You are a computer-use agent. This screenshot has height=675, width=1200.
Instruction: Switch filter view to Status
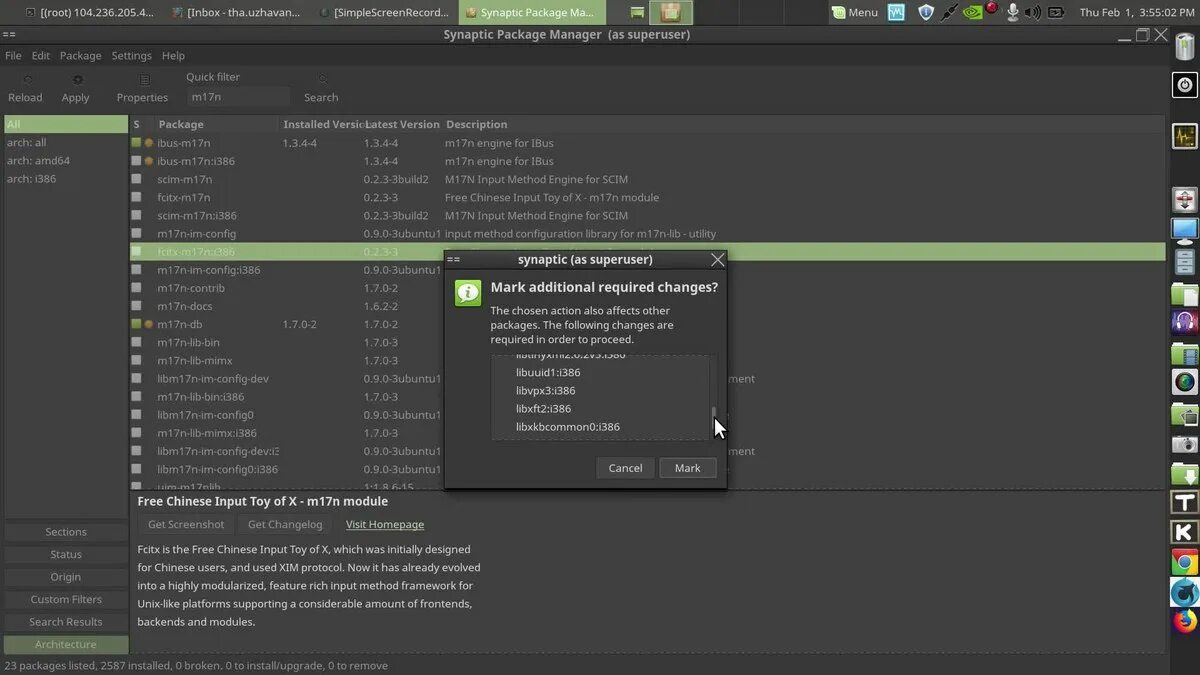pos(66,554)
